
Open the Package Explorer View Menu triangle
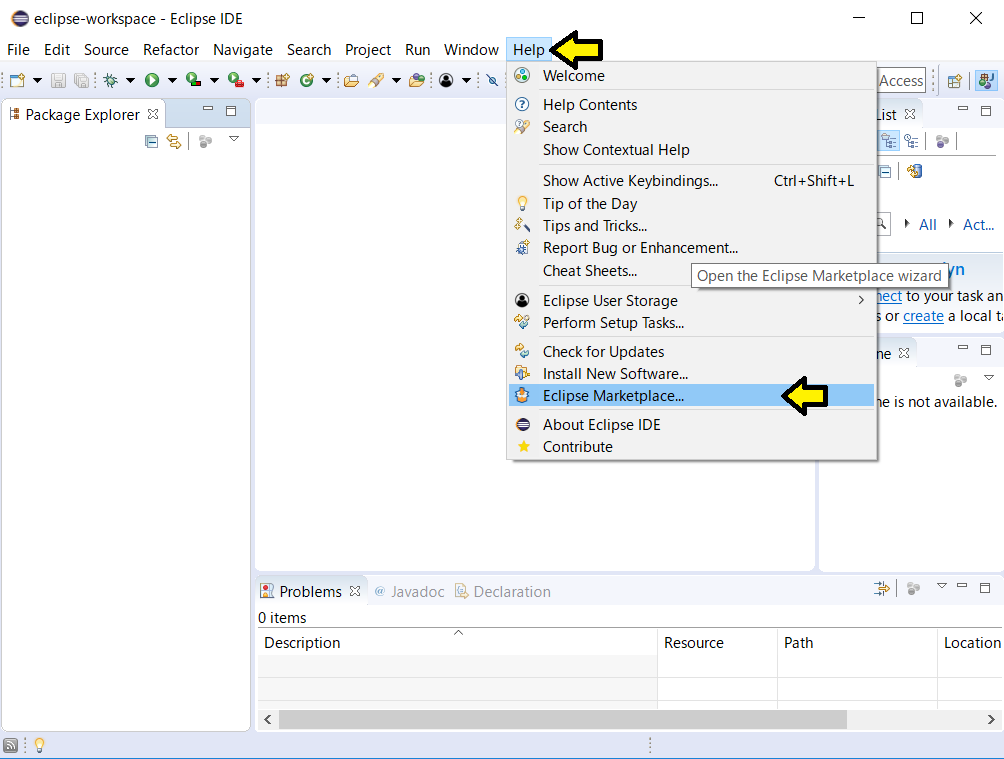[234, 139]
